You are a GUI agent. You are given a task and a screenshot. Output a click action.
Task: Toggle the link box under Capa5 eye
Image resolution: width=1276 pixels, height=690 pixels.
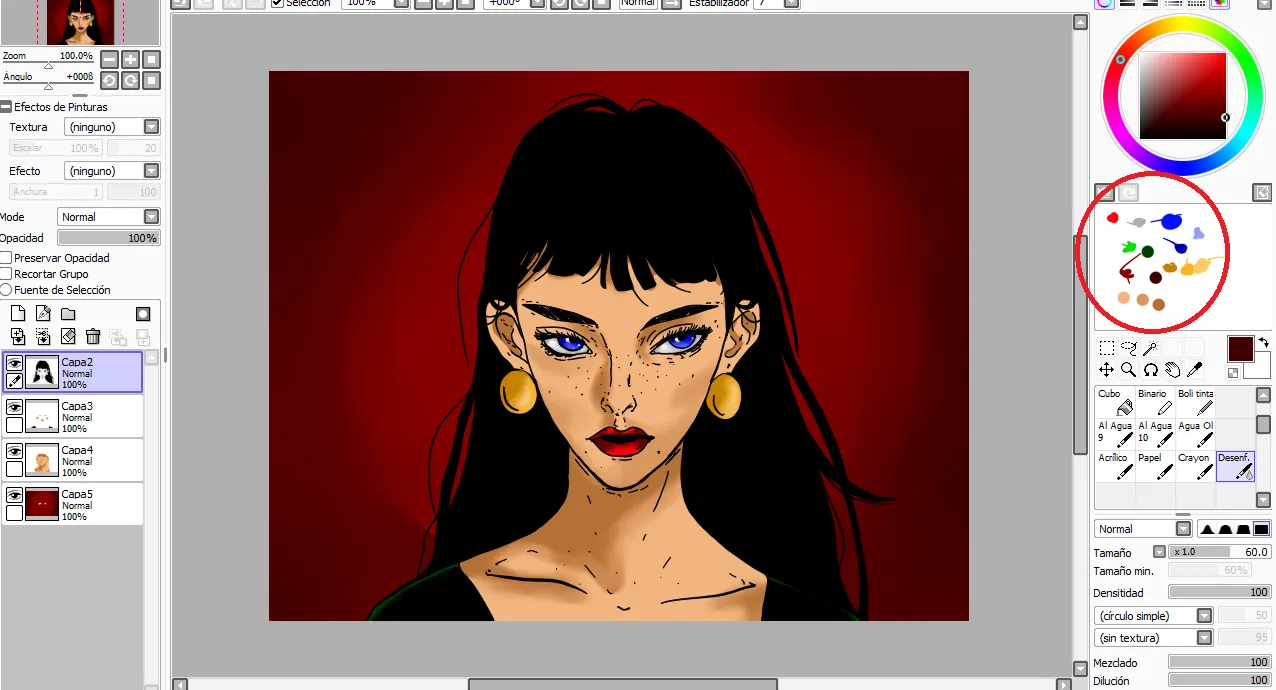(15, 513)
